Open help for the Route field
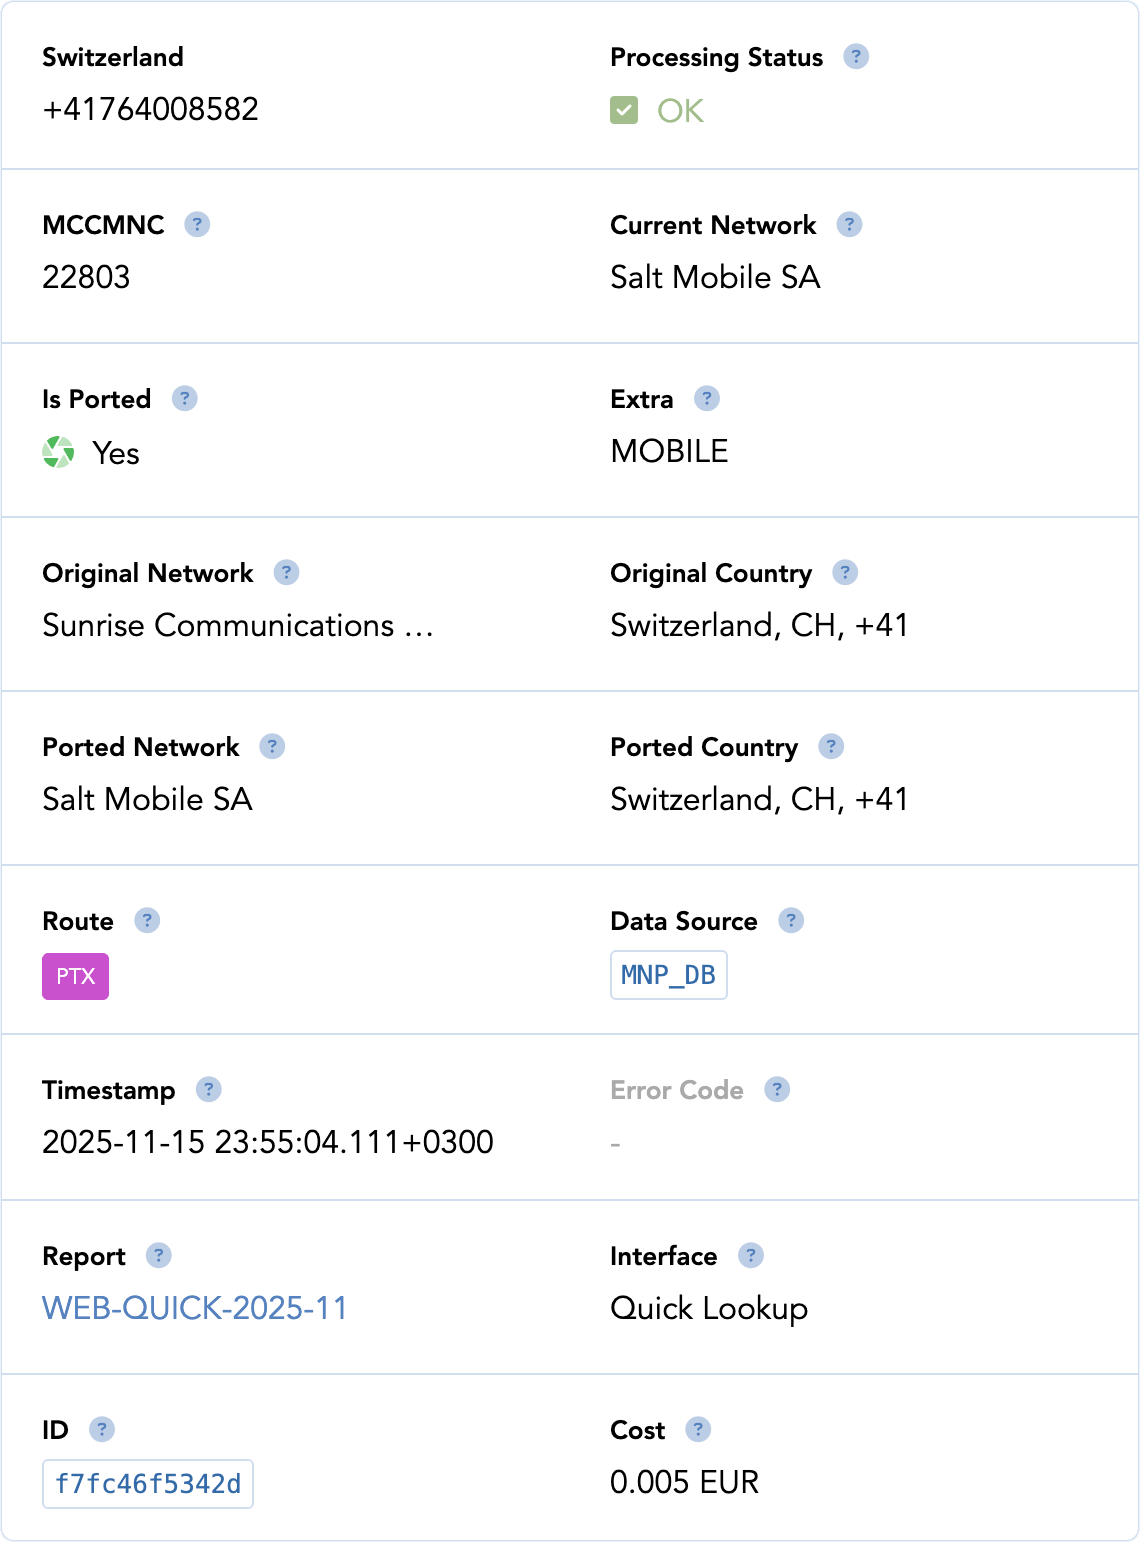This screenshot has width=1140, height=1542. coord(146,920)
